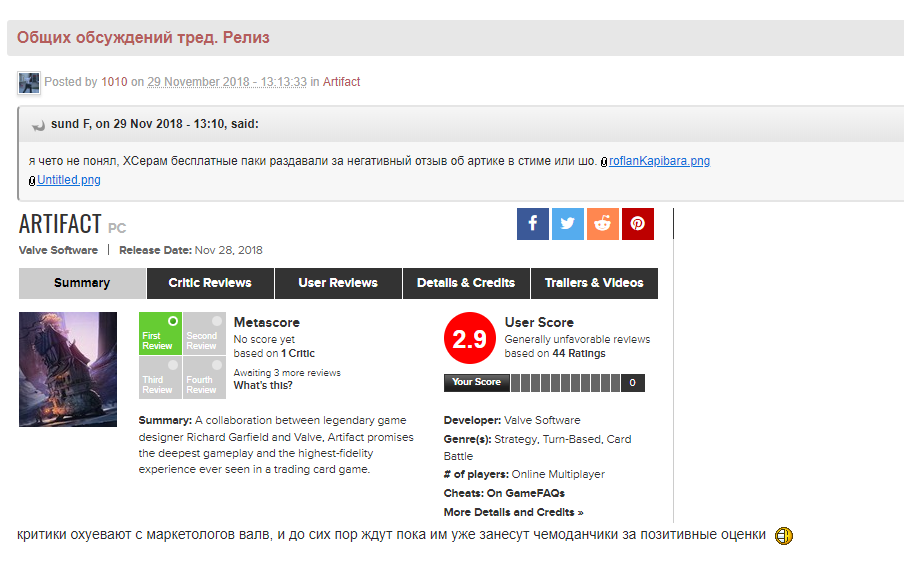Image resolution: width=904 pixels, height=561 pixels.
Task: Click the Reddit share icon
Action: (x=602, y=224)
